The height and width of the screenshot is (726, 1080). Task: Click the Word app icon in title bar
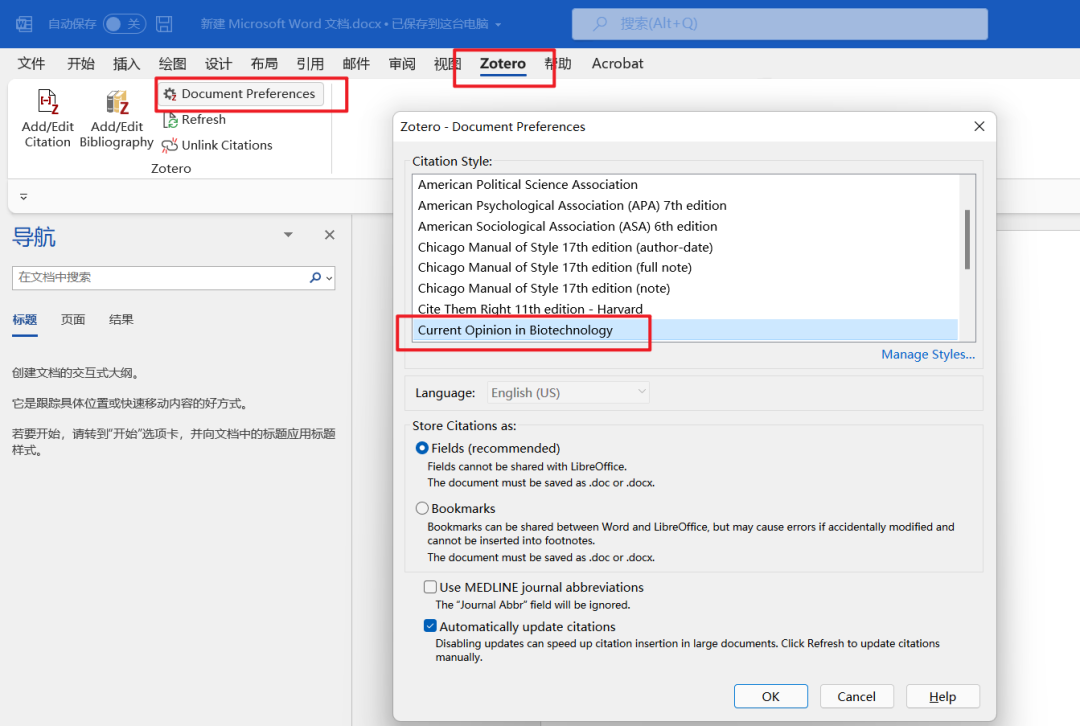tap(24, 24)
